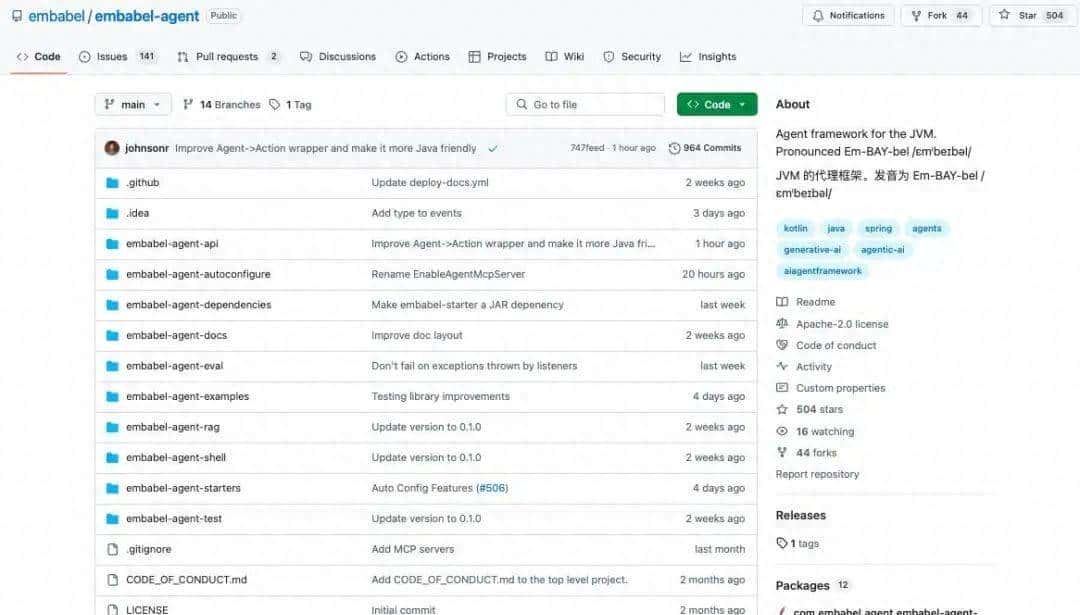Click the green commit status checkmark

click(492, 148)
